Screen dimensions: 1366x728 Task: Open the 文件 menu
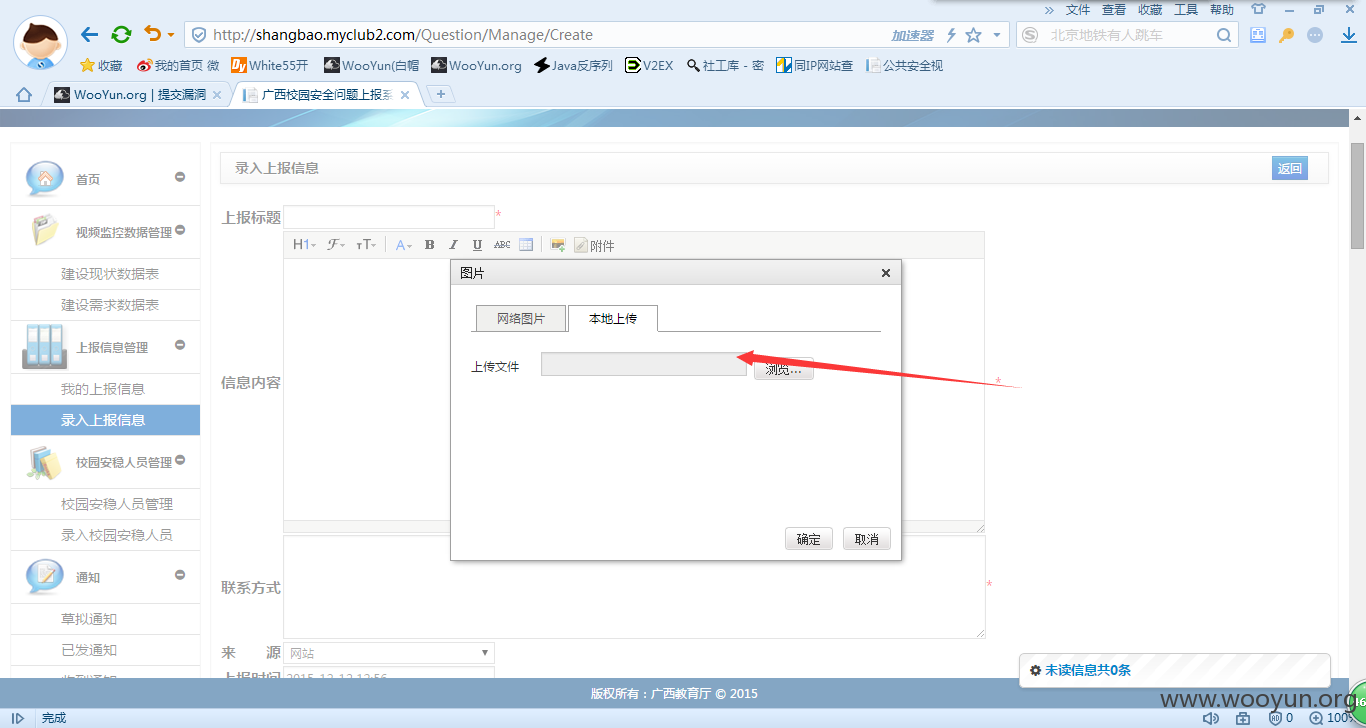1078,9
